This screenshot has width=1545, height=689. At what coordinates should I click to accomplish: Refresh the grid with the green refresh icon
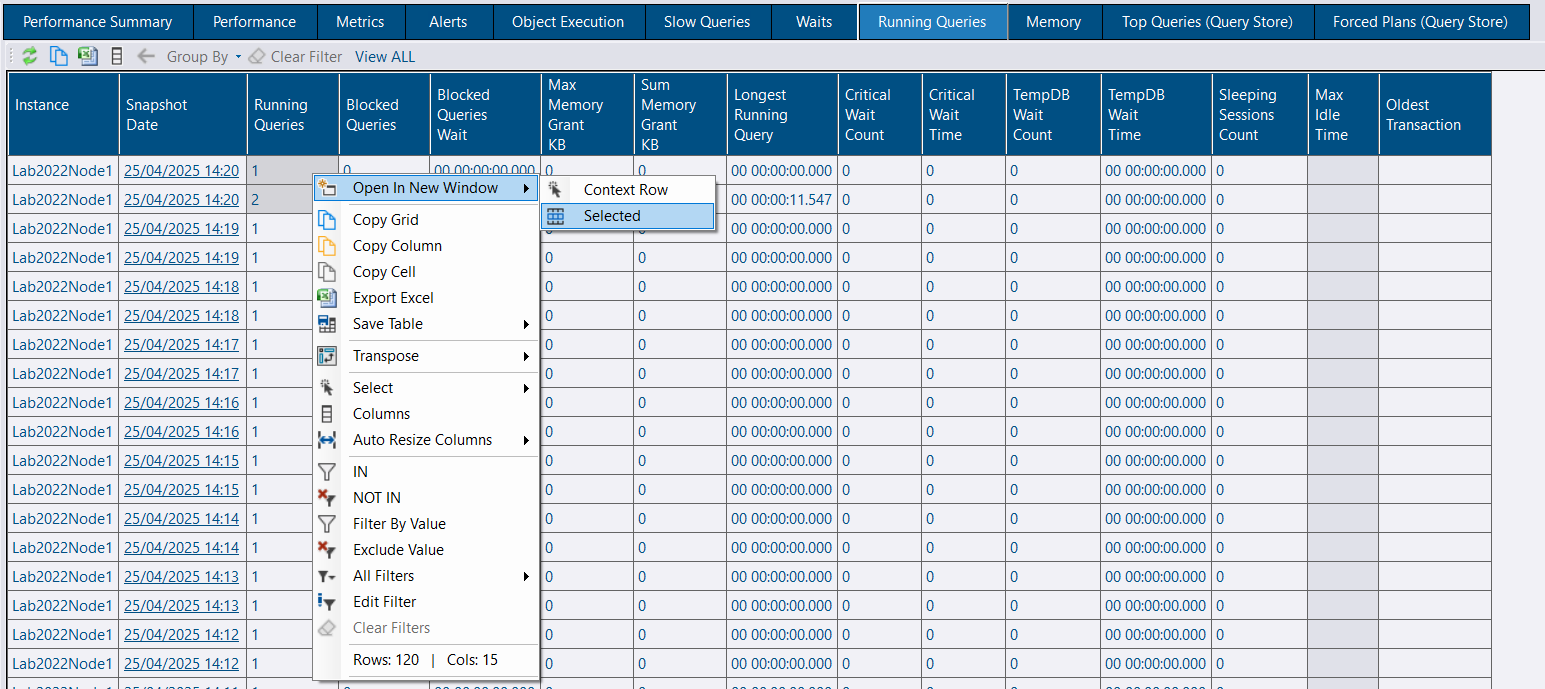[x=29, y=56]
